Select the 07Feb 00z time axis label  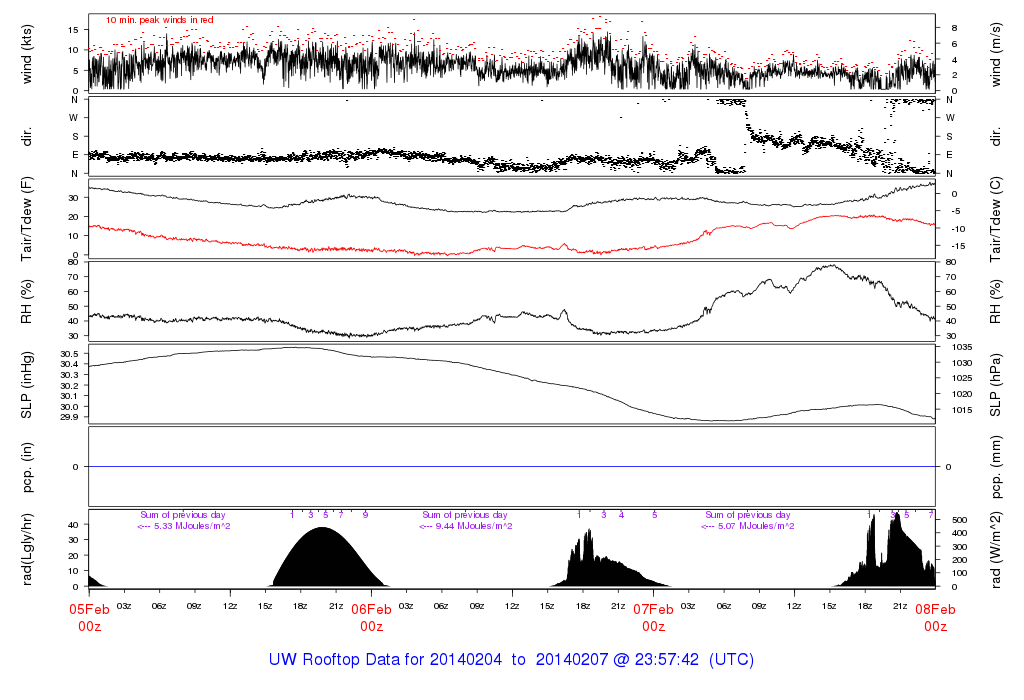coord(653,617)
